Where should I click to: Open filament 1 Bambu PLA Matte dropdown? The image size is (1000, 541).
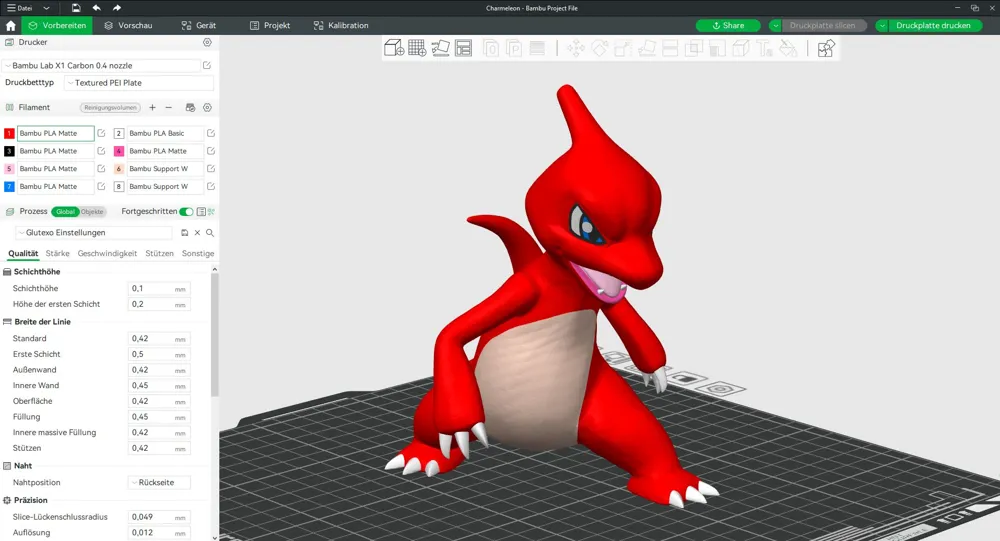point(55,133)
